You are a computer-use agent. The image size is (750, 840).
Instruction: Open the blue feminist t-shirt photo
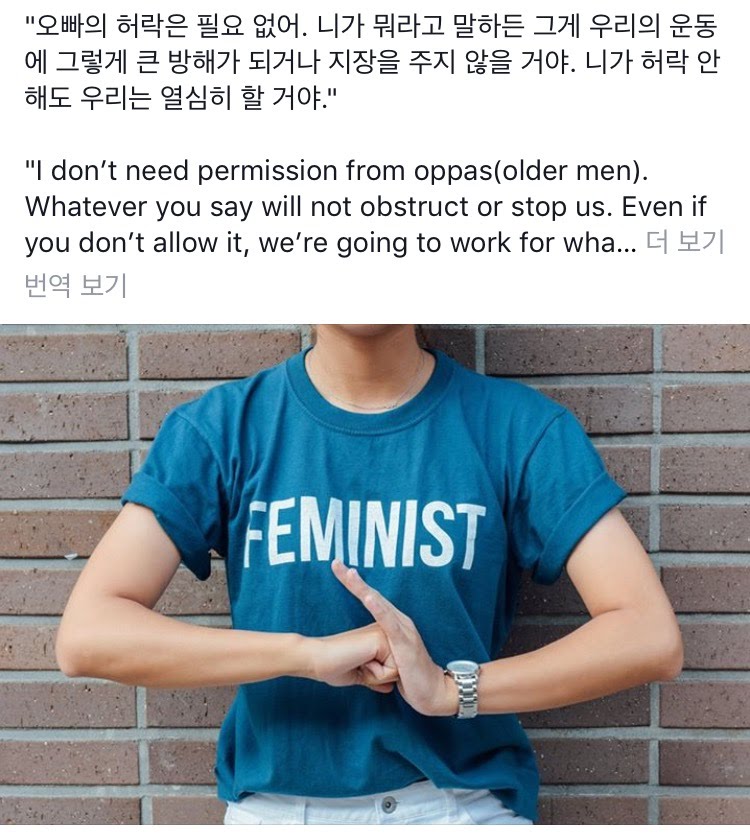point(375,574)
